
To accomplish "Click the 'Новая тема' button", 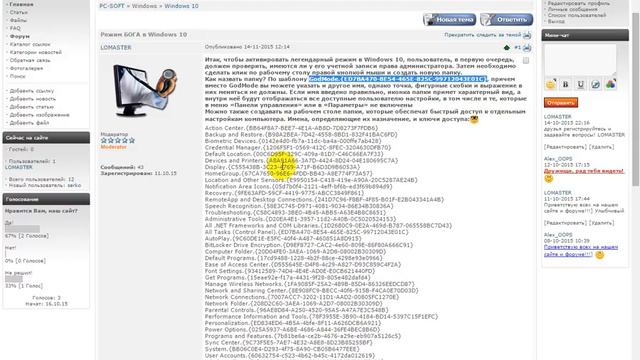I will click(x=449, y=19).
